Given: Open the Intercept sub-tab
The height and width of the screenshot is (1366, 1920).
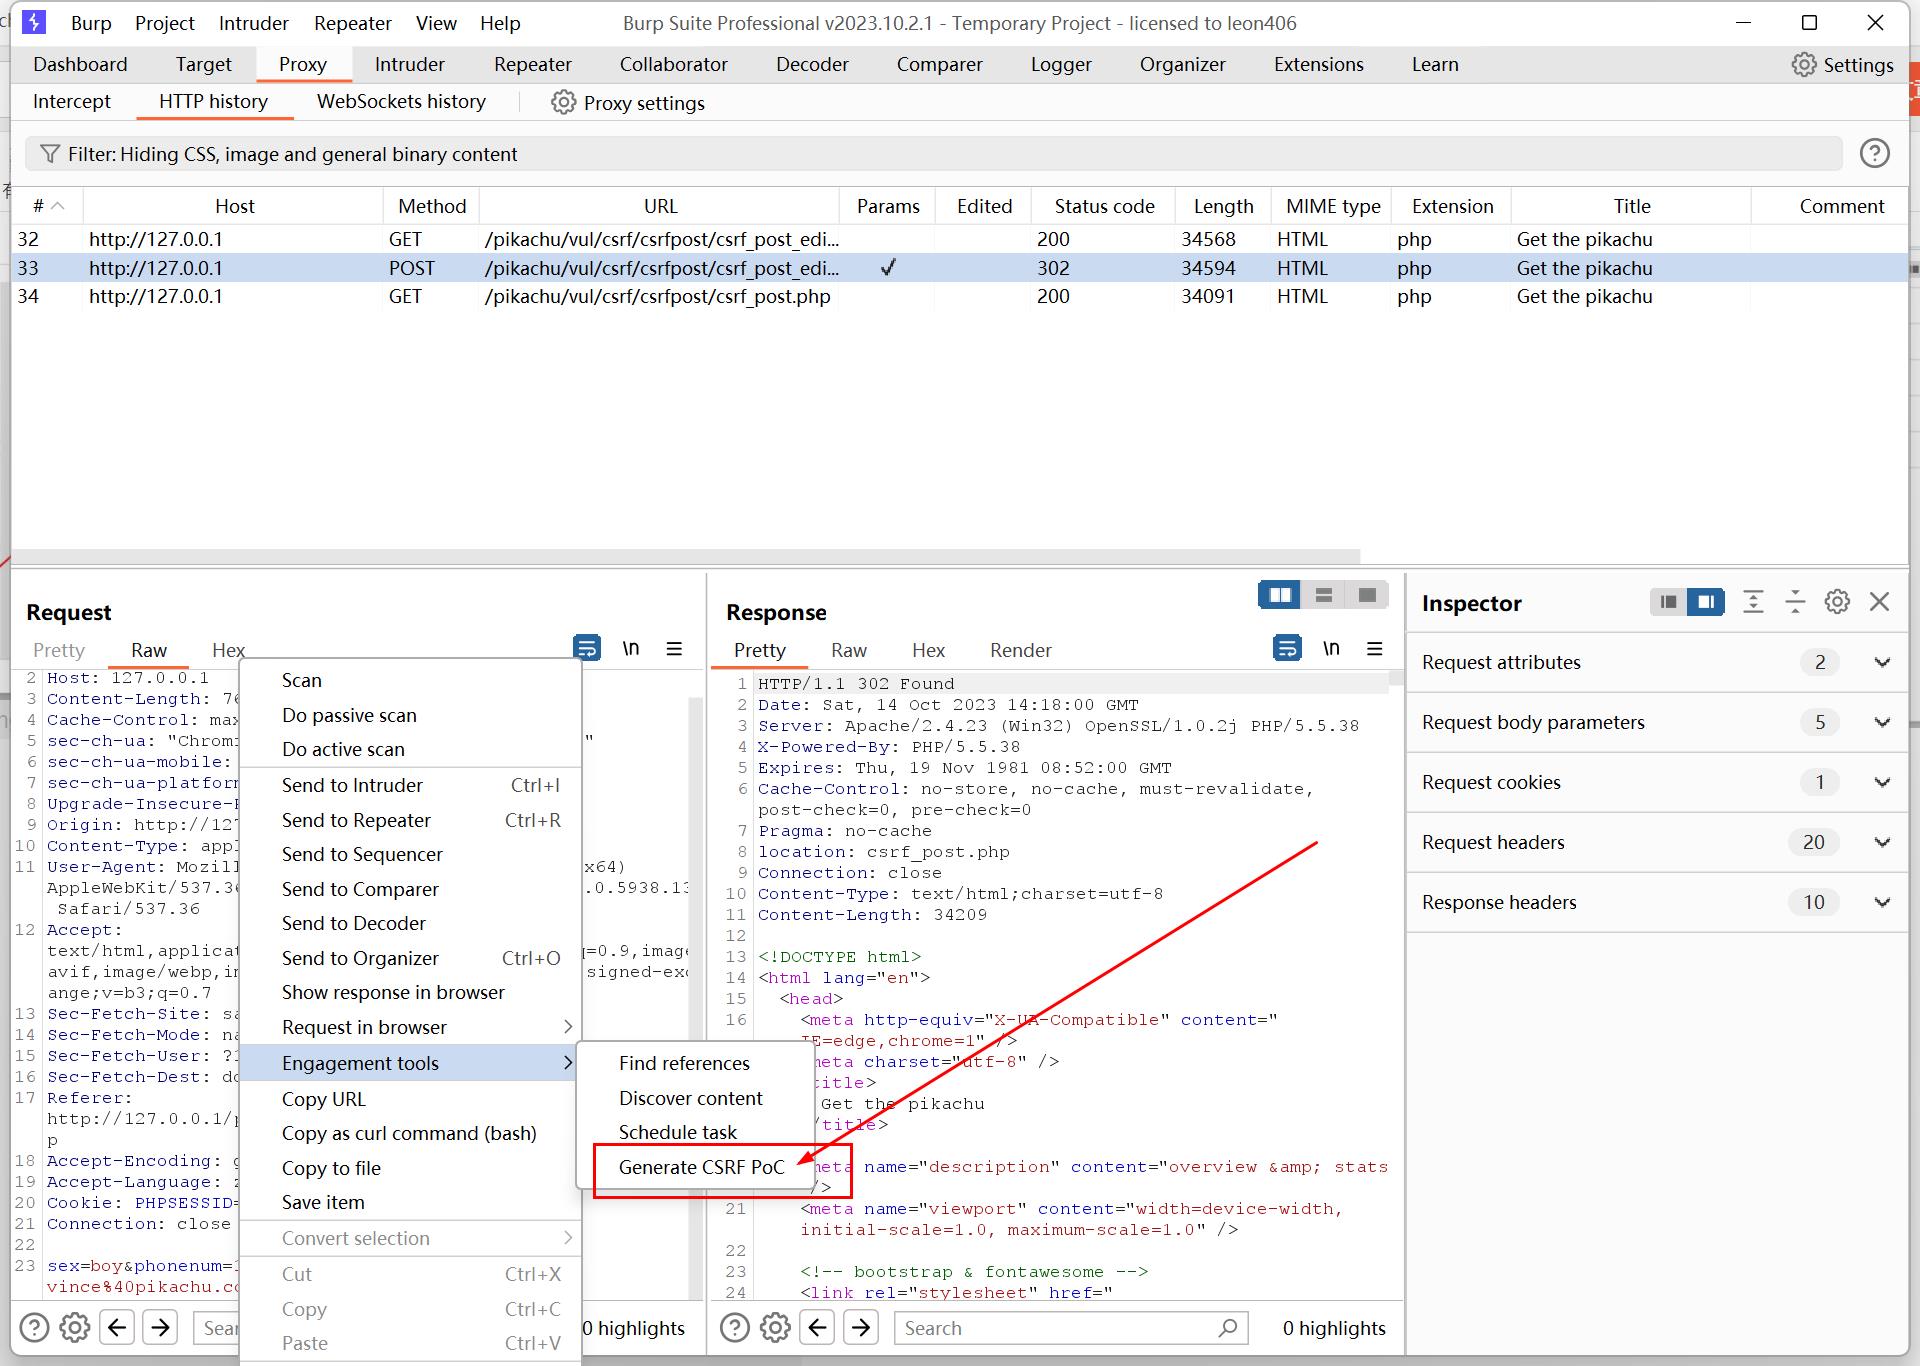Looking at the screenshot, I should pos(72,101).
